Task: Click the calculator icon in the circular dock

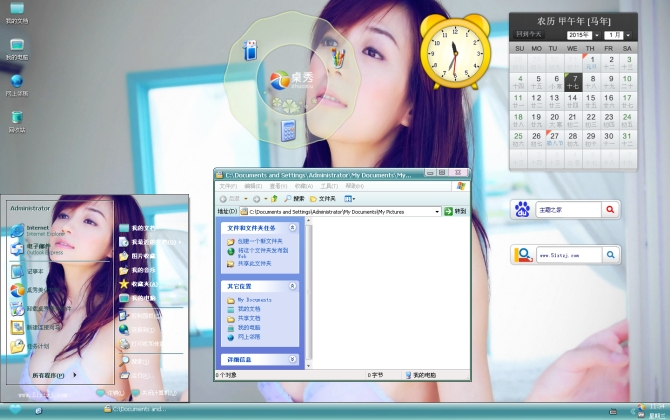Action: [288, 130]
